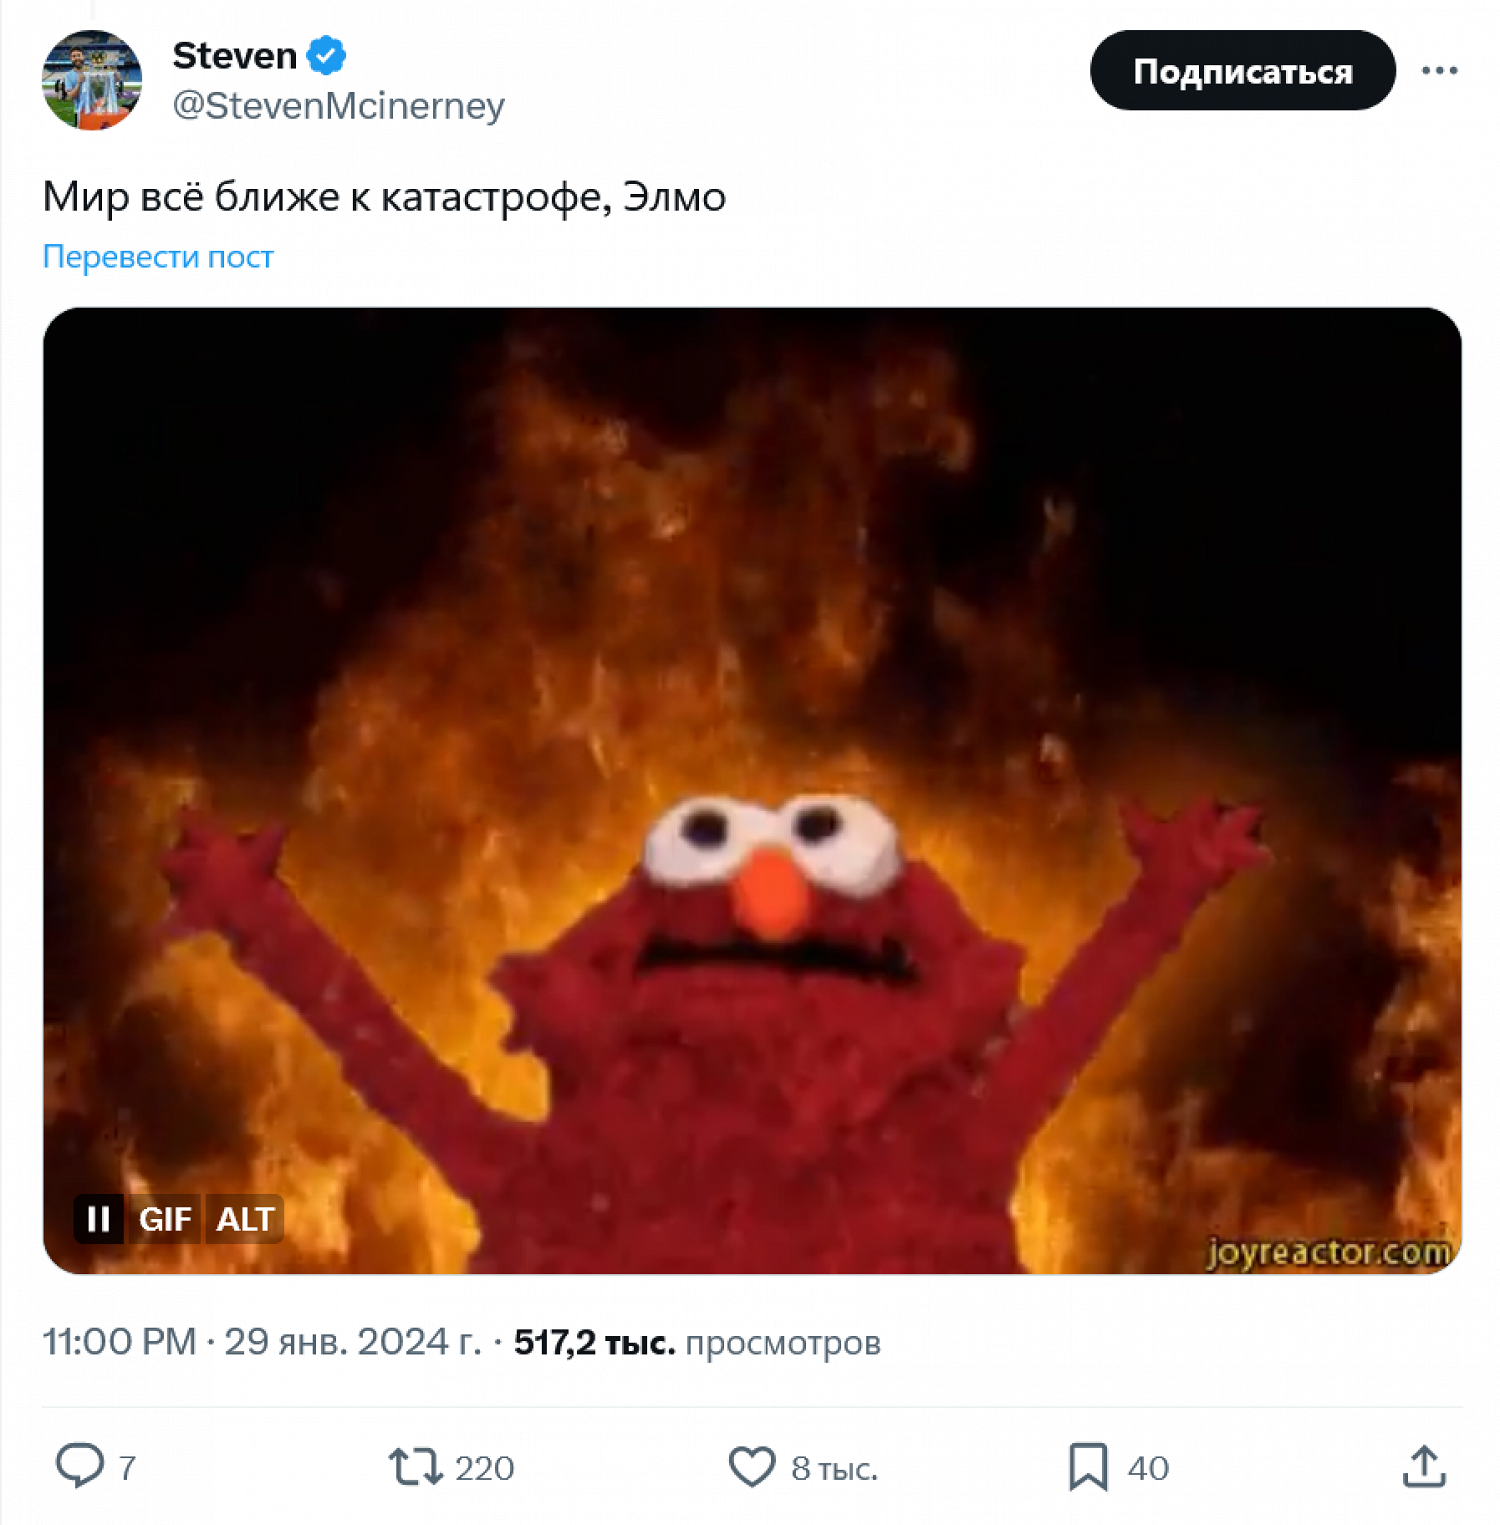The height and width of the screenshot is (1525, 1500).
Task: Click the blue verified badge
Action: tap(327, 55)
